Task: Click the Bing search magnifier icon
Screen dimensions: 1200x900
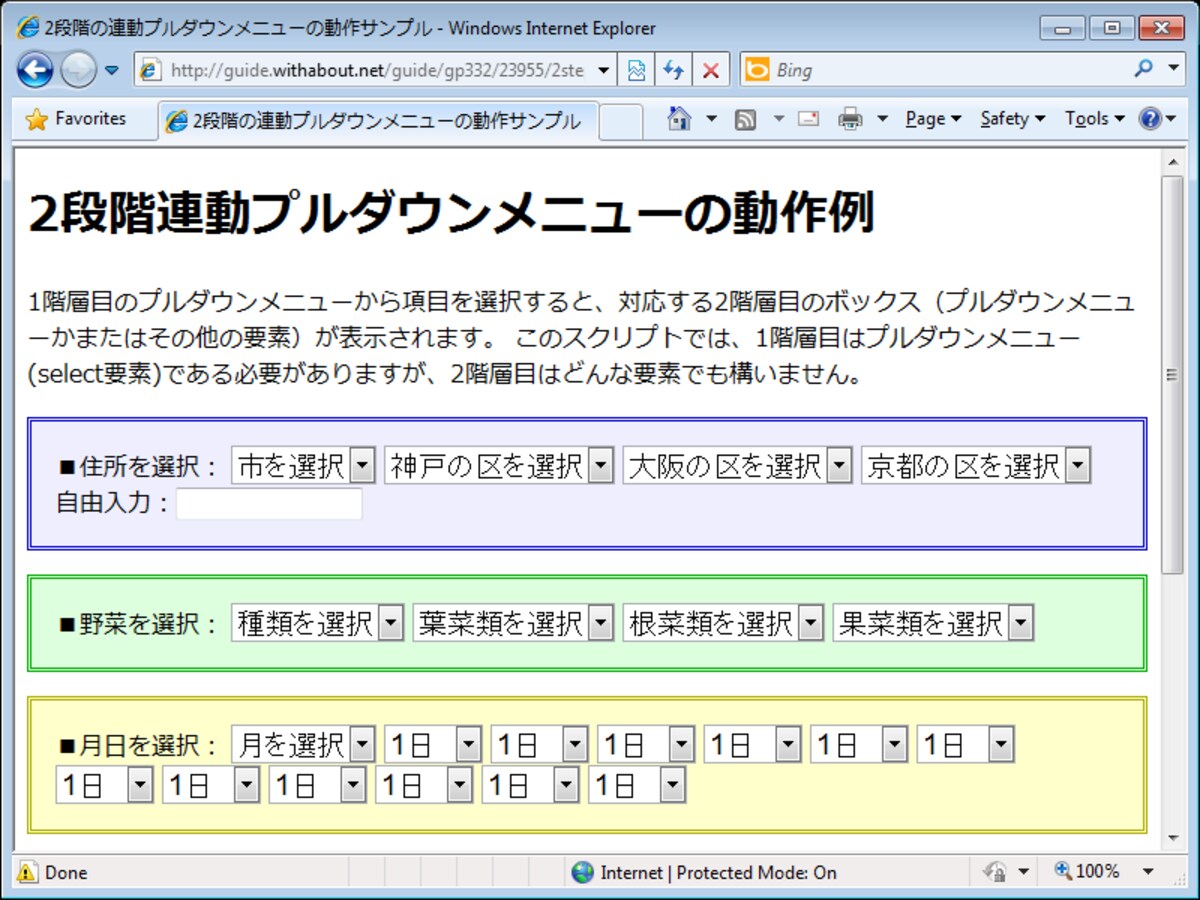Action: (x=1144, y=69)
